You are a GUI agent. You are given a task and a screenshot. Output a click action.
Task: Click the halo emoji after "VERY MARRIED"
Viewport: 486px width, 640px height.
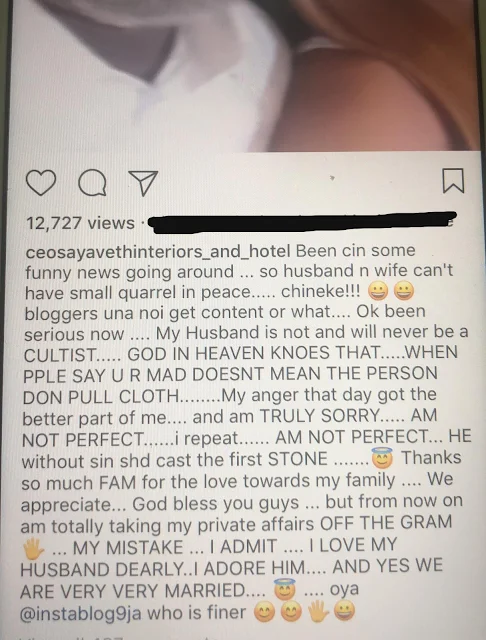(x=285, y=589)
